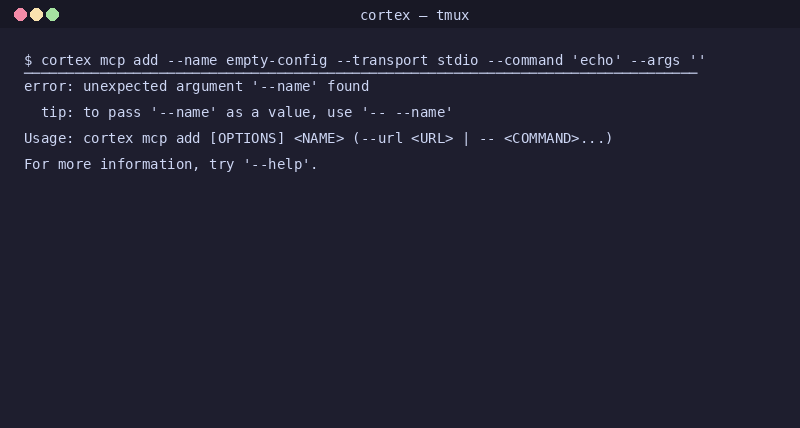
Task: Click the word 'stdio' in the command
Action: click(x=458, y=60)
